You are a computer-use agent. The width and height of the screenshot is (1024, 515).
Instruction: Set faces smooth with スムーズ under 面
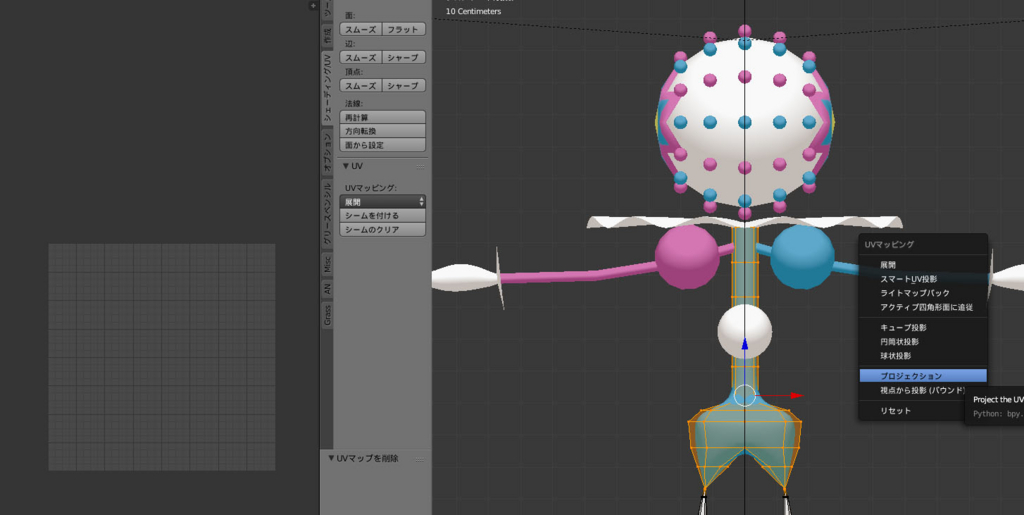coord(360,29)
